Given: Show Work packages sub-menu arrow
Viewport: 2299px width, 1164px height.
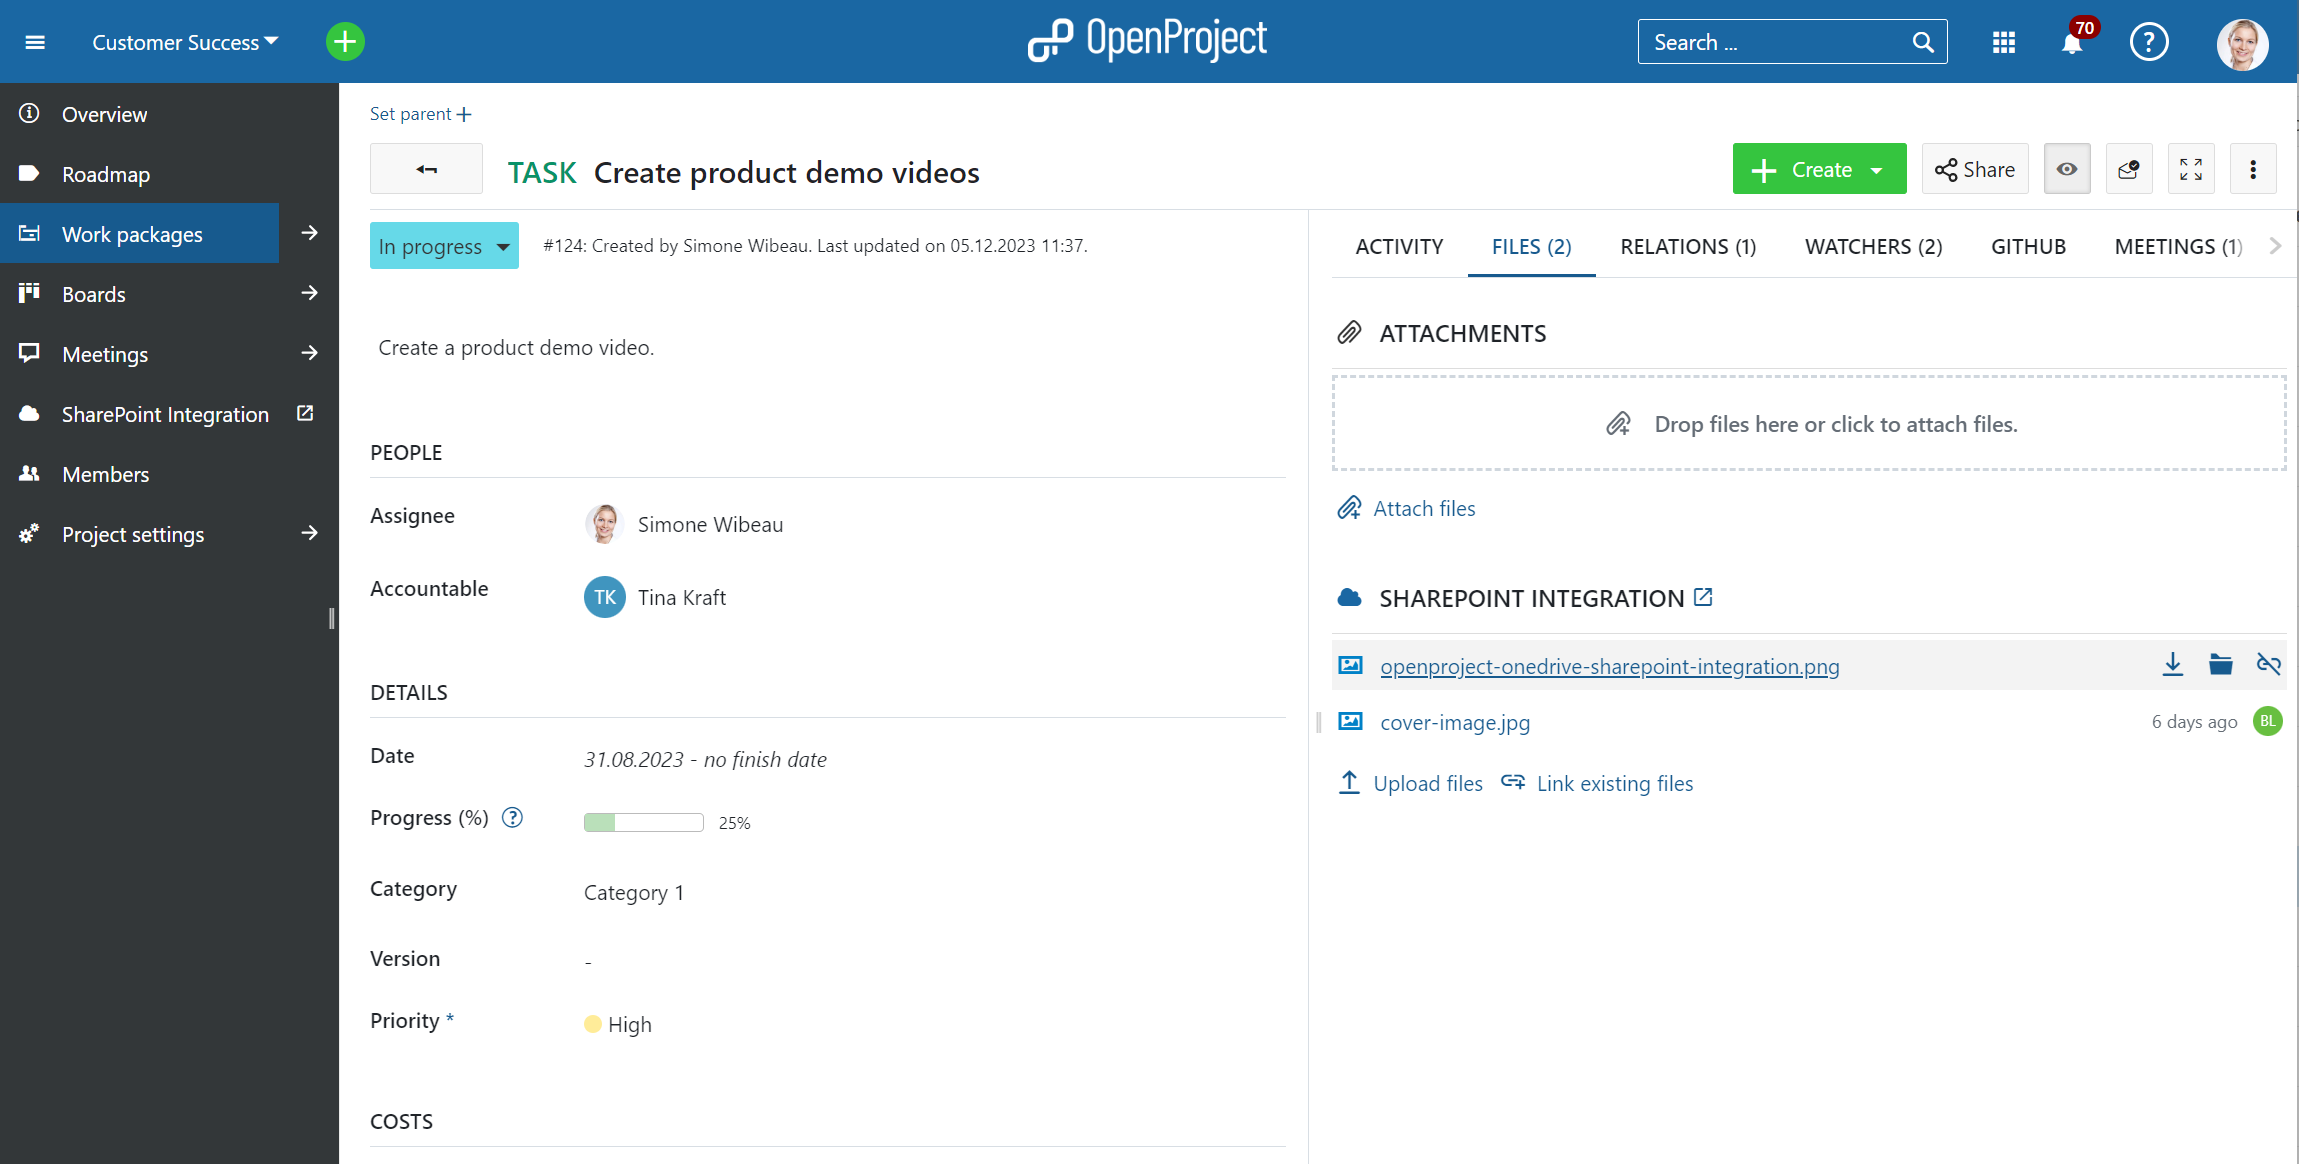Looking at the screenshot, I should [308, 233].
